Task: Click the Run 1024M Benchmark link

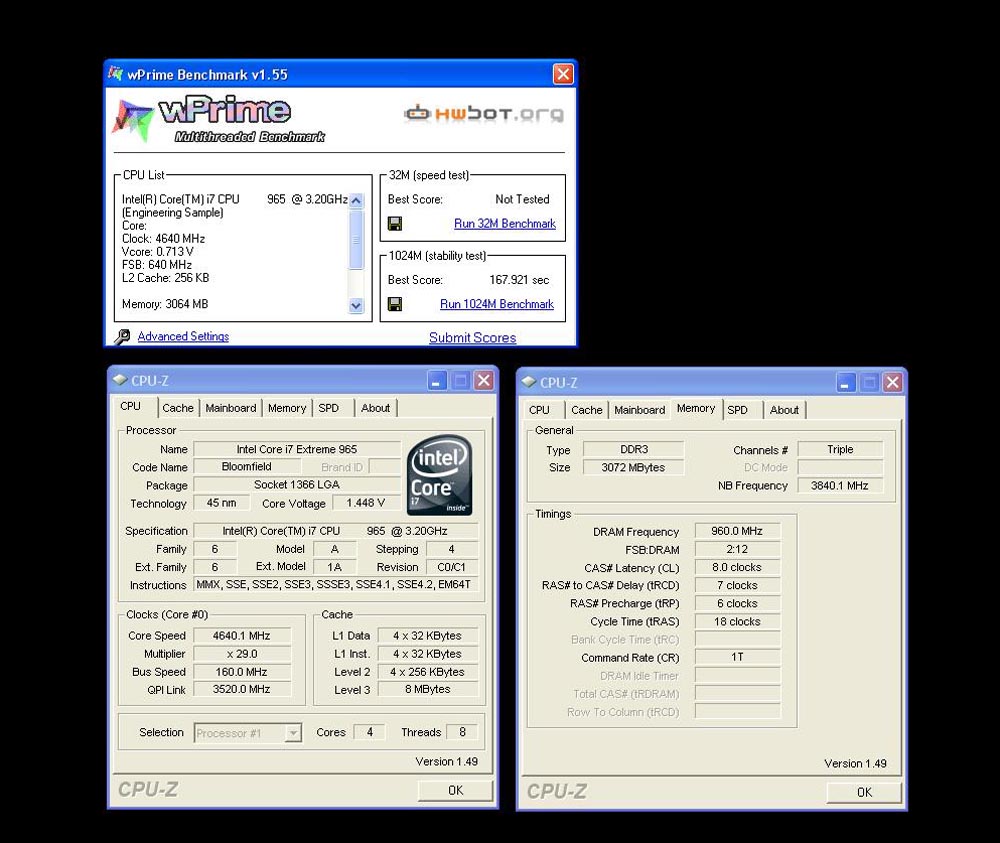Action: 497,304
